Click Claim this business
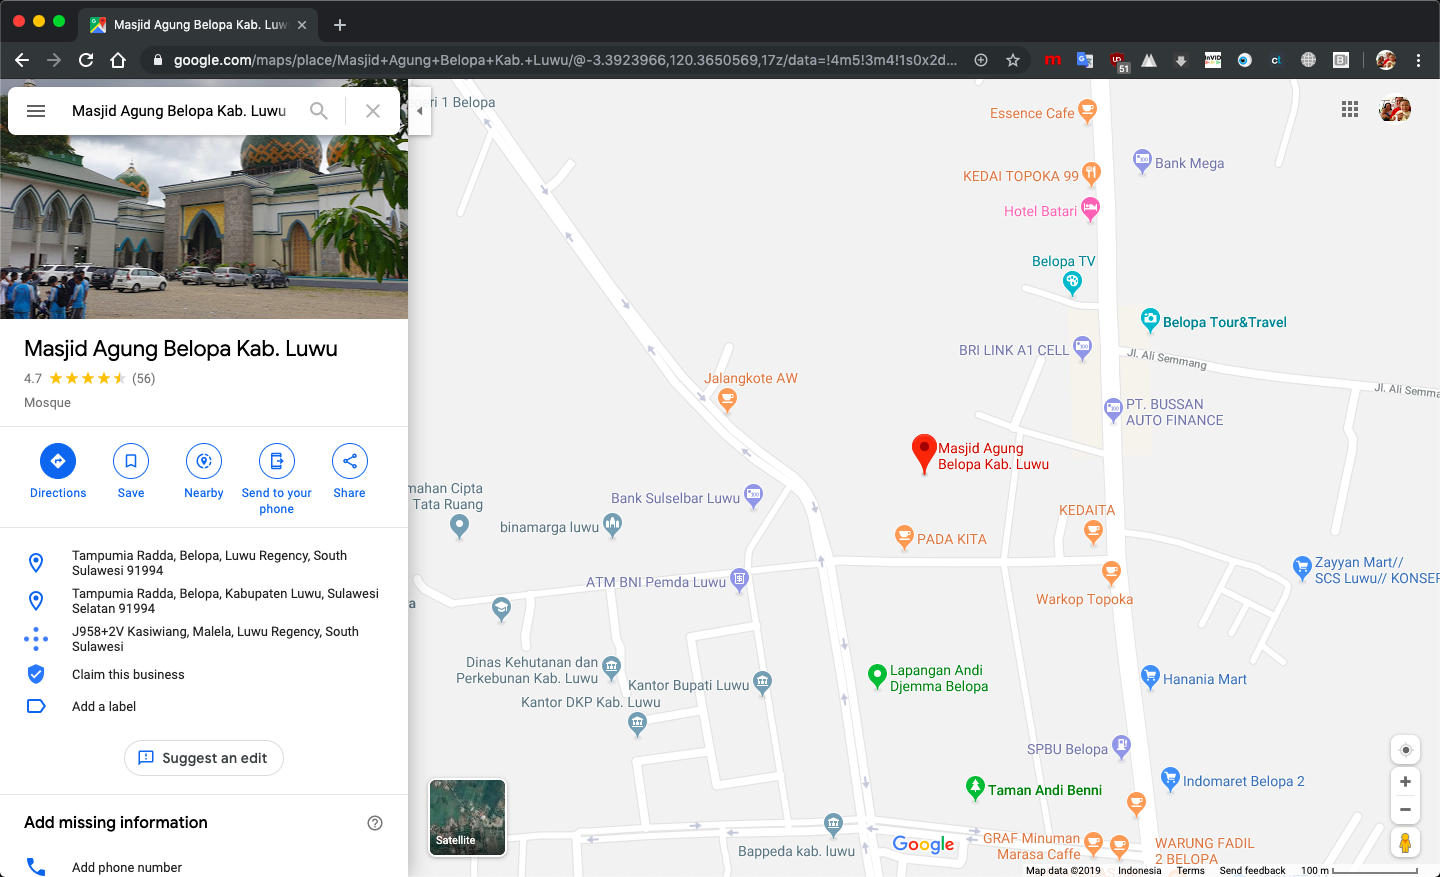 coord(128,675)
